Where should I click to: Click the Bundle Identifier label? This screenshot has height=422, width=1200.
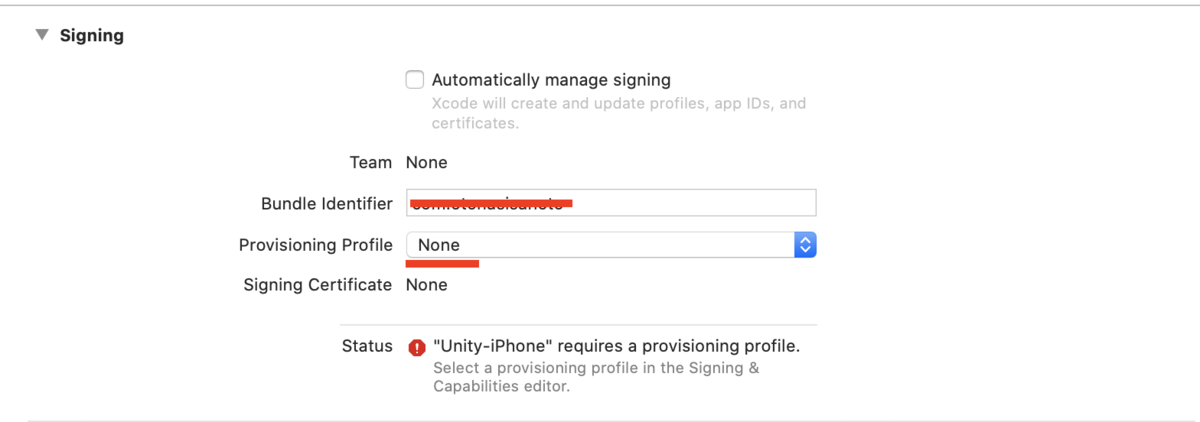[x=327, y=204]
